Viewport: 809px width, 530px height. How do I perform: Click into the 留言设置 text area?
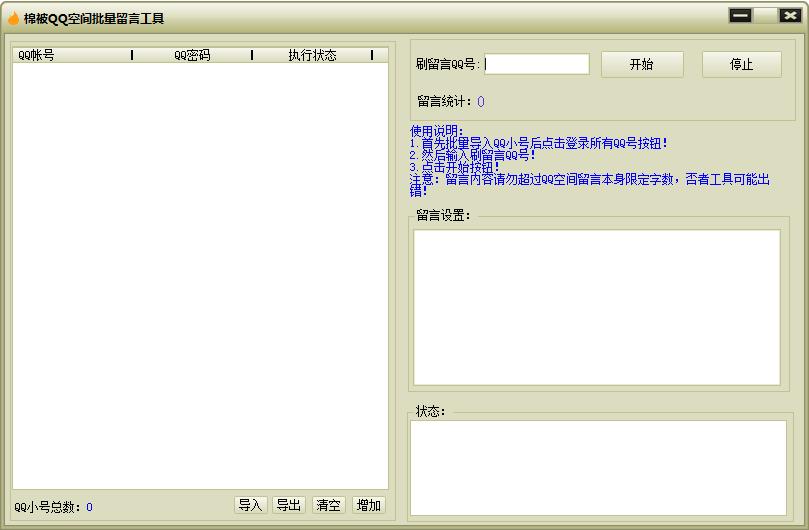(x=596, y=307)
